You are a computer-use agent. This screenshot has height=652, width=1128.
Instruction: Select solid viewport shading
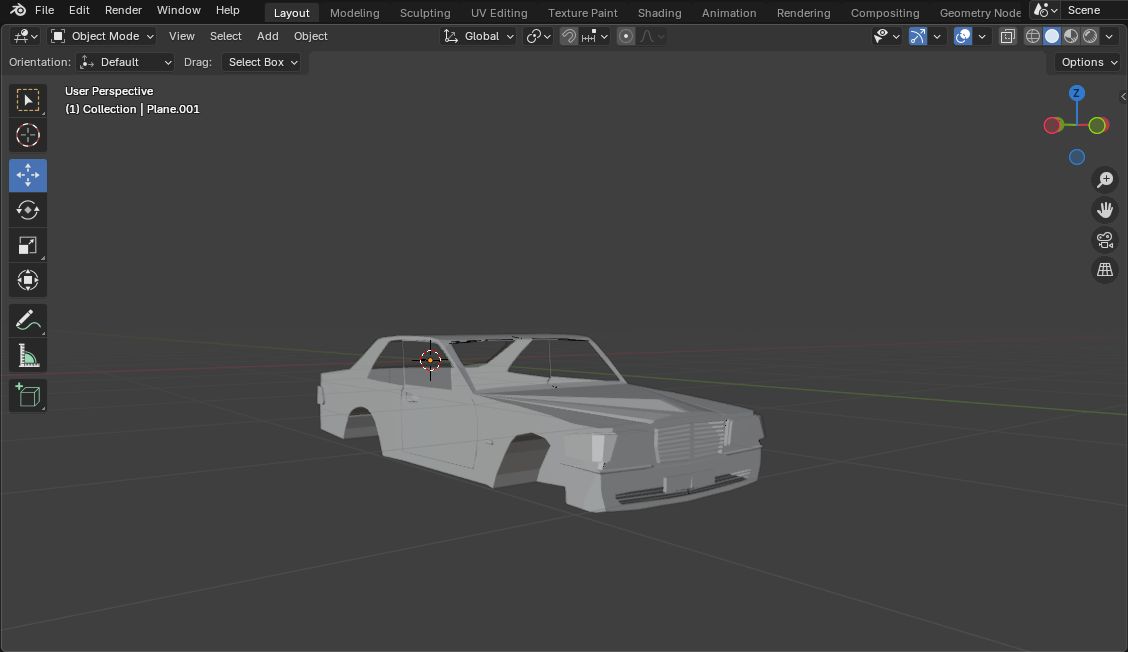pyautogui.click(x=1052, y=36)
